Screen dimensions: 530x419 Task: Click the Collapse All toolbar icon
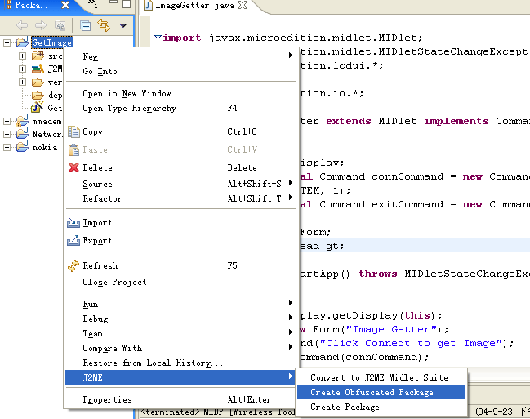86,25
